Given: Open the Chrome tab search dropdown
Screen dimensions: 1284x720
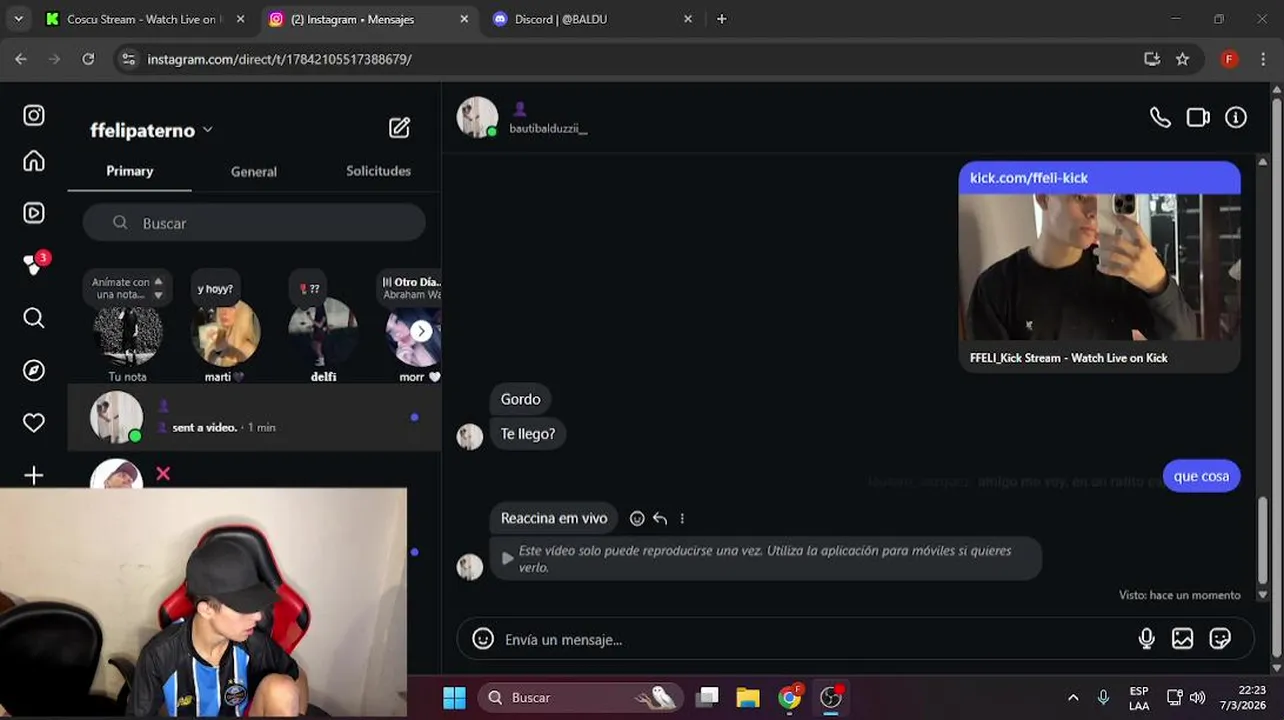Looking at the screenshot, I should (18, 19).
